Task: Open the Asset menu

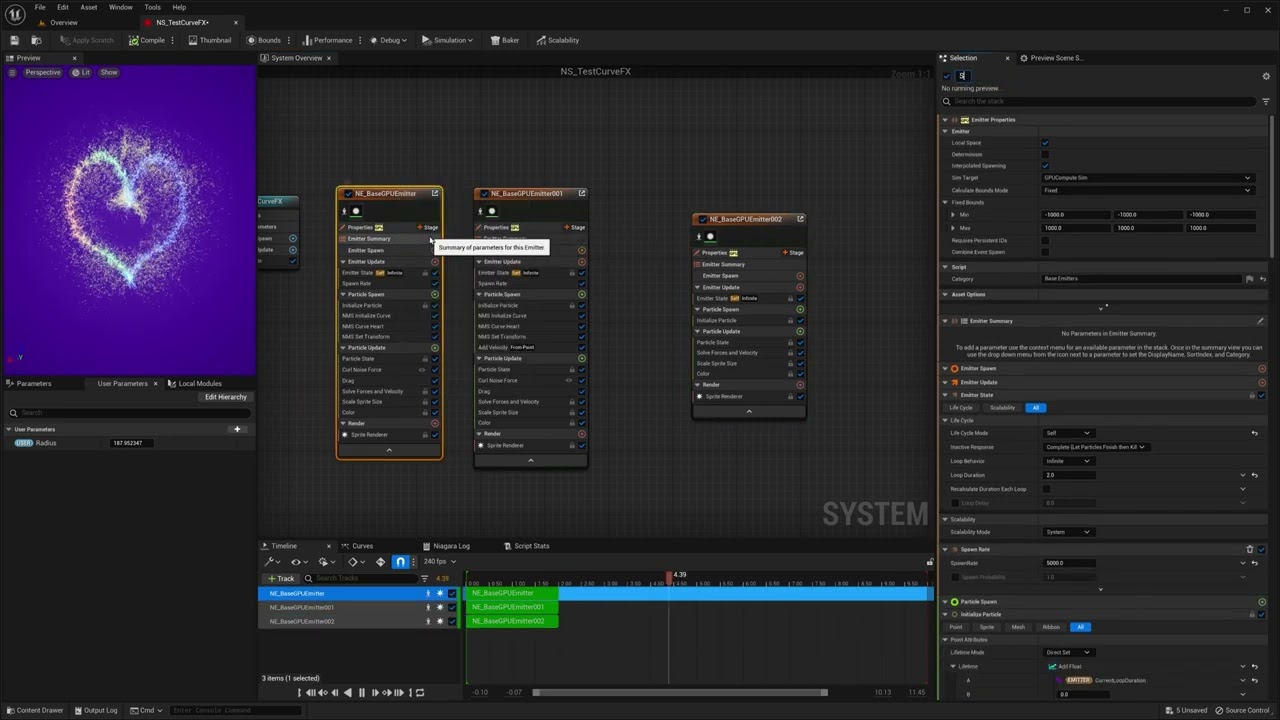Action: (x=88, y=7)
